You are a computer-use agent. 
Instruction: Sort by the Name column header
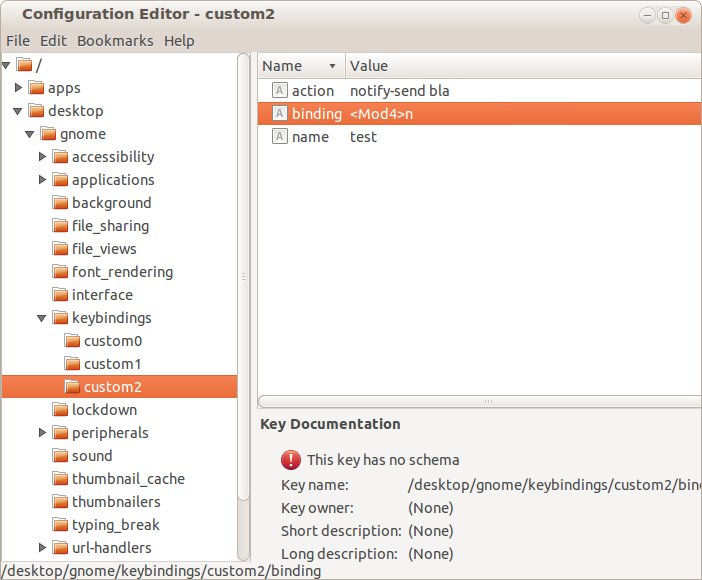pyautogui.click(x=301, y=66)
